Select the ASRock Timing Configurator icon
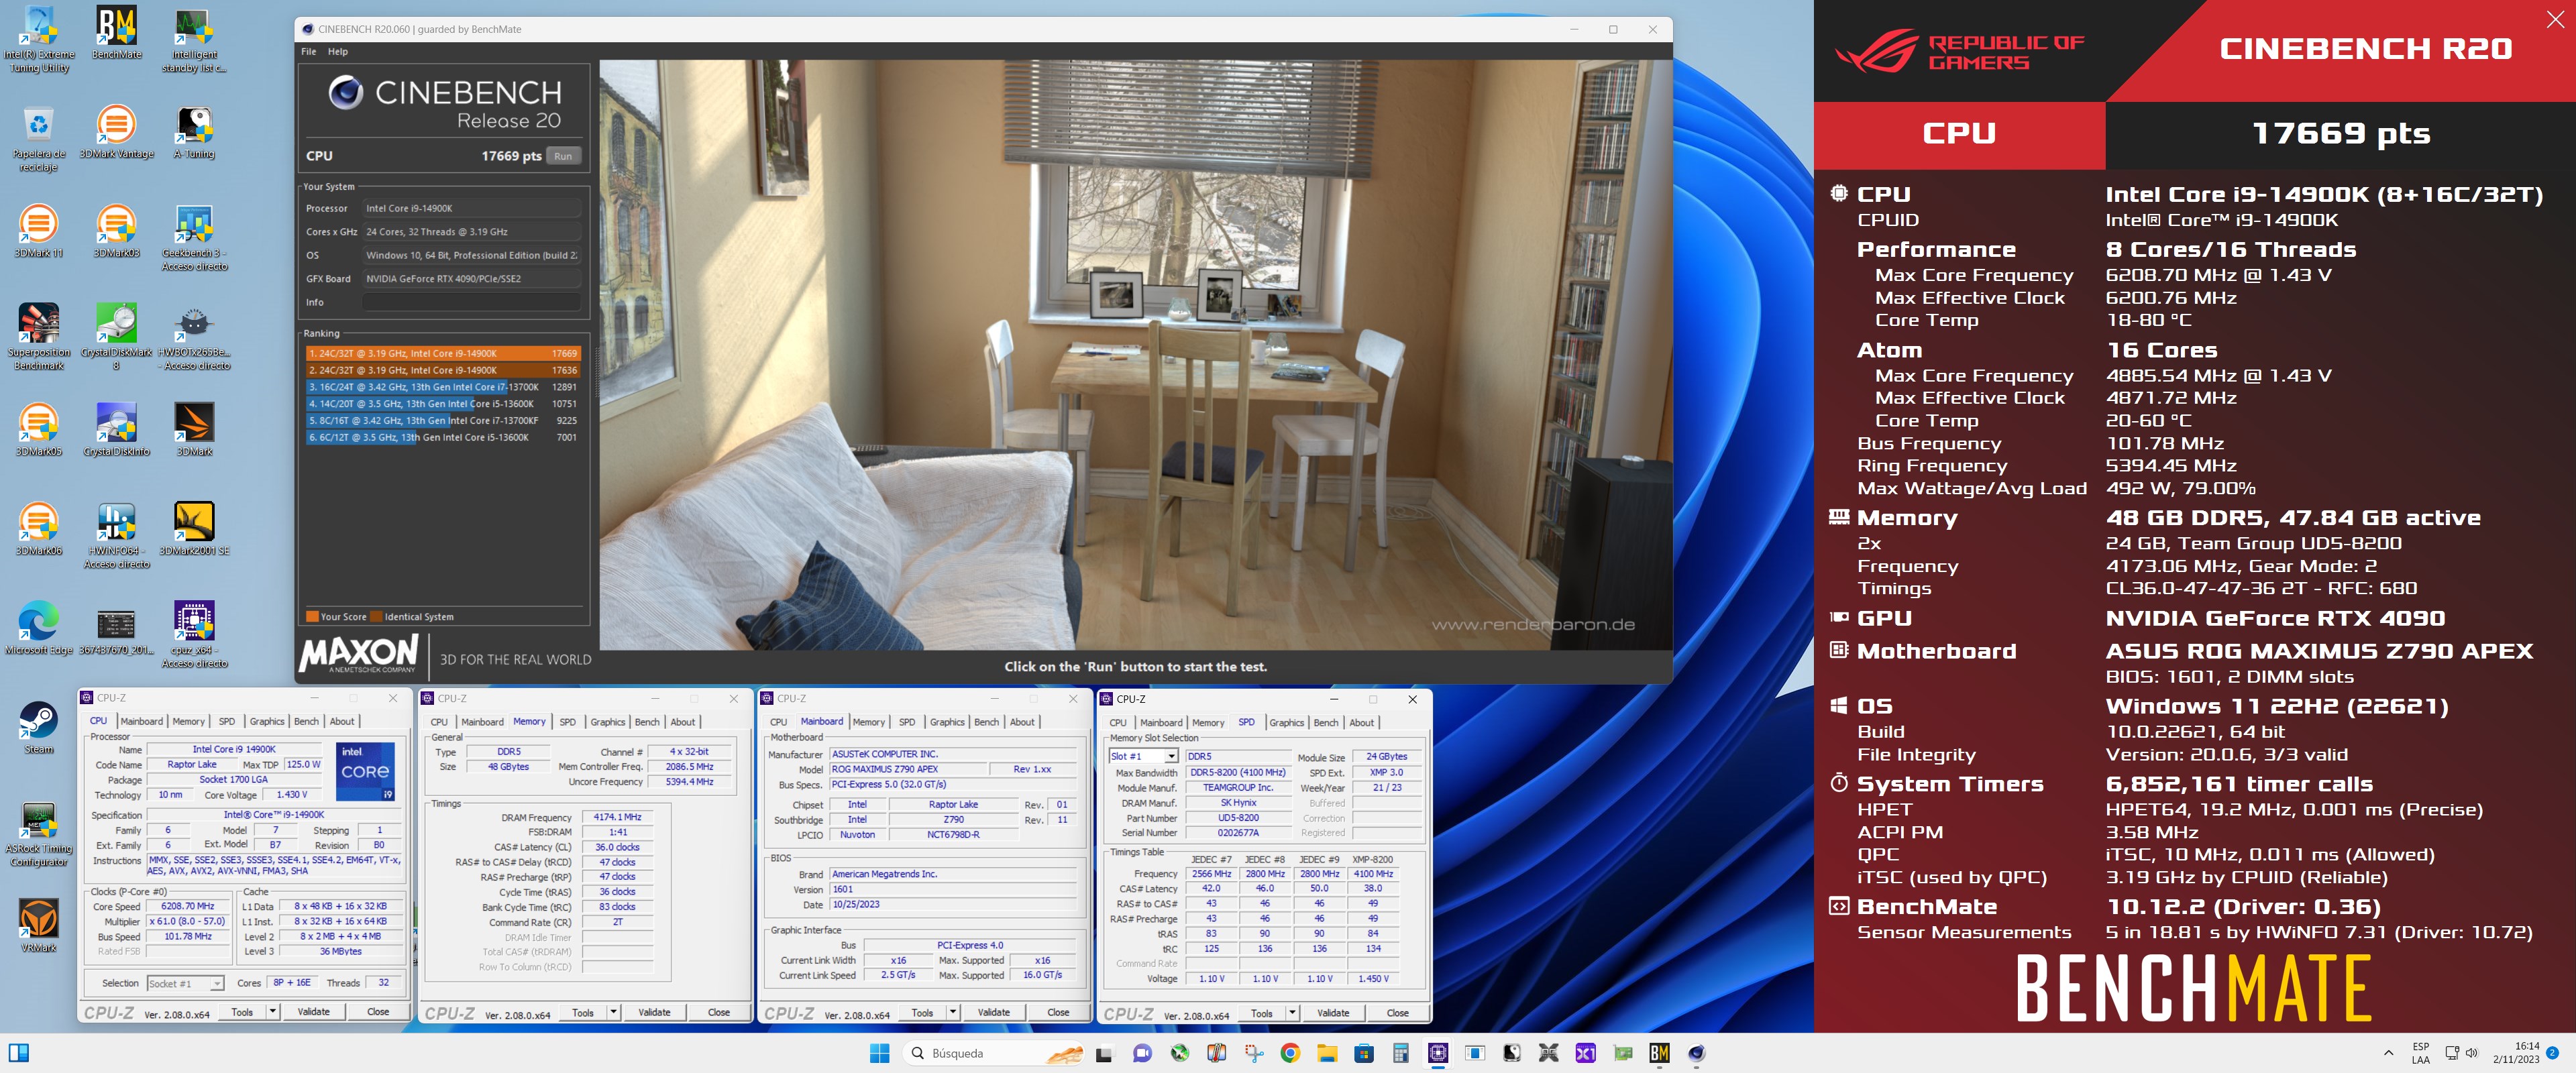2576x1073 pixels. tap(39, 834)
